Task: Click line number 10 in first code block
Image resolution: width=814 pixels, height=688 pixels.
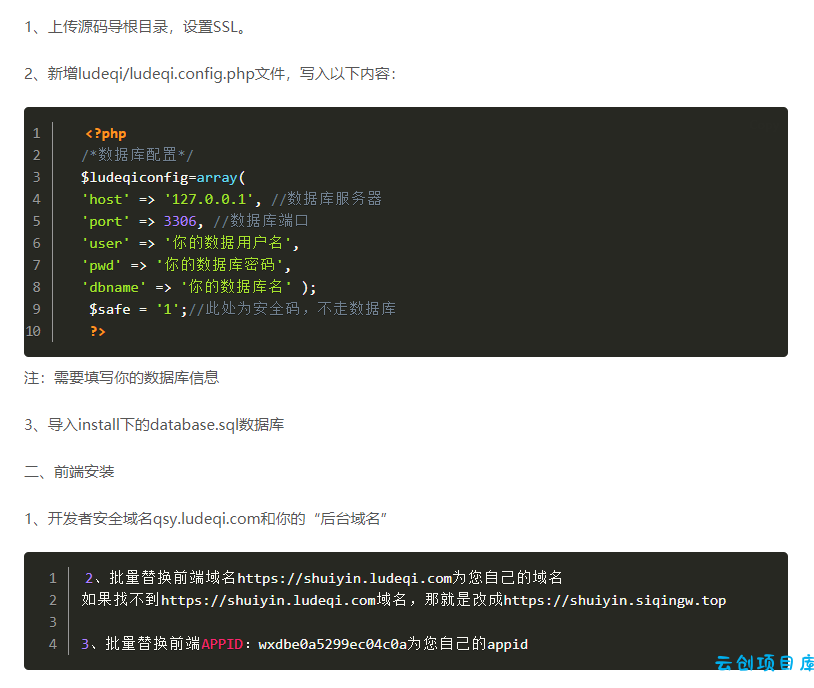Action: [33, 331]
